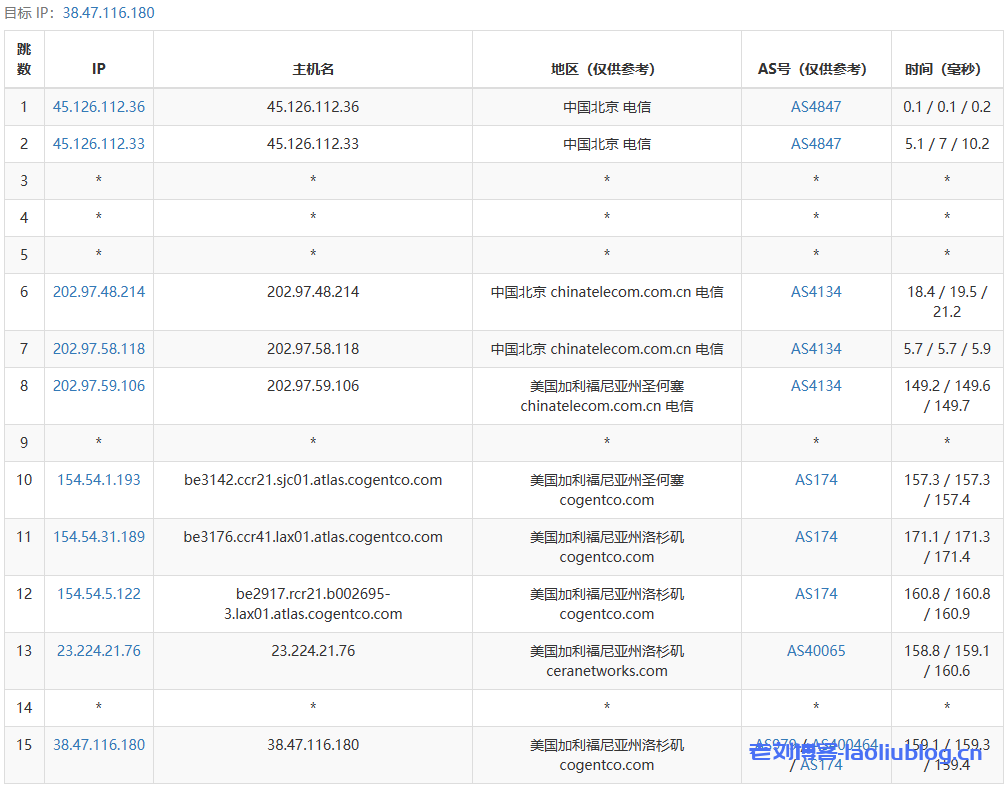Click IP link 154.54.1.193
The height and width of the screenshot is (790, 1008).
coord(99,480)
